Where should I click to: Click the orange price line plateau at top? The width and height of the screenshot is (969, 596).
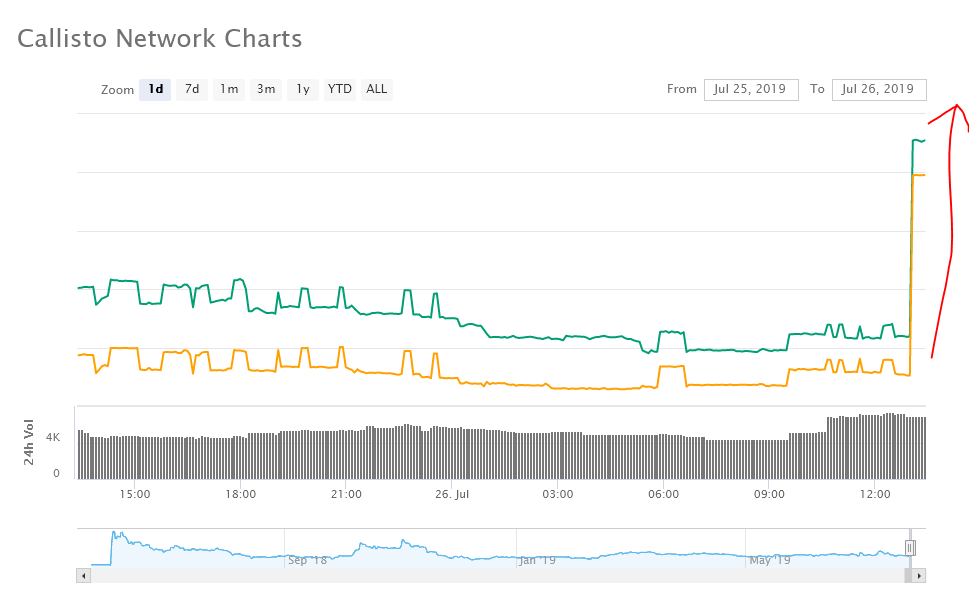pos(919,175)
